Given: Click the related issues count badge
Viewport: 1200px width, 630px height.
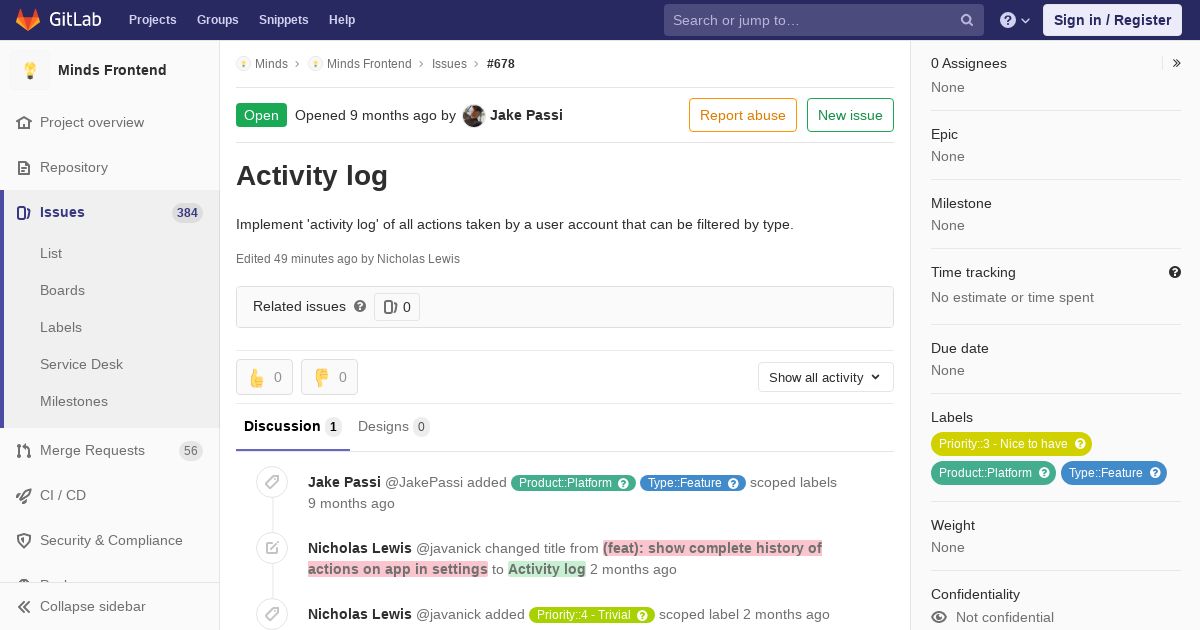Looking at the screenshot, I should [x=397, y=307].
